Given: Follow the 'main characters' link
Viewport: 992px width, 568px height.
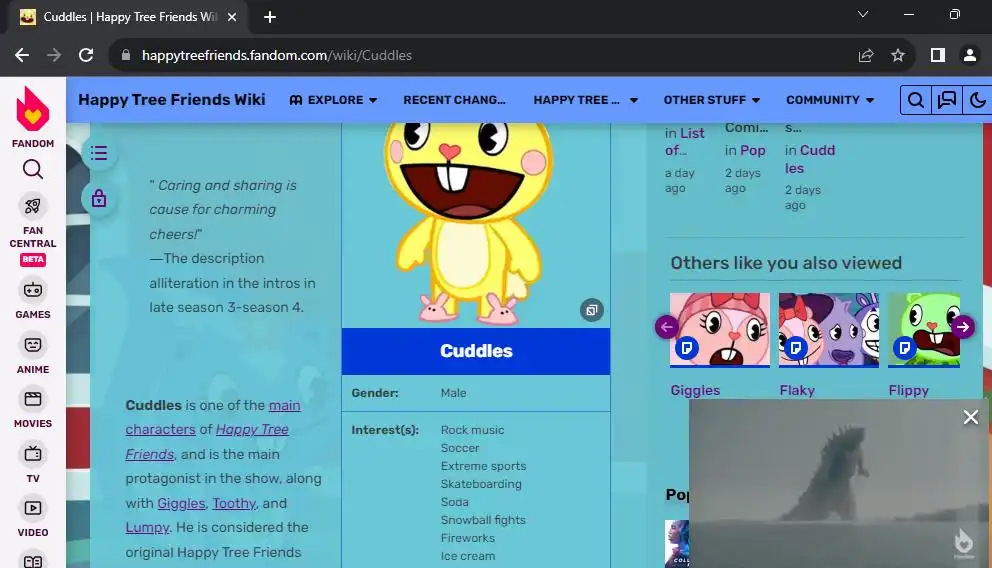Looking at the screenshot, I should 213,417.
